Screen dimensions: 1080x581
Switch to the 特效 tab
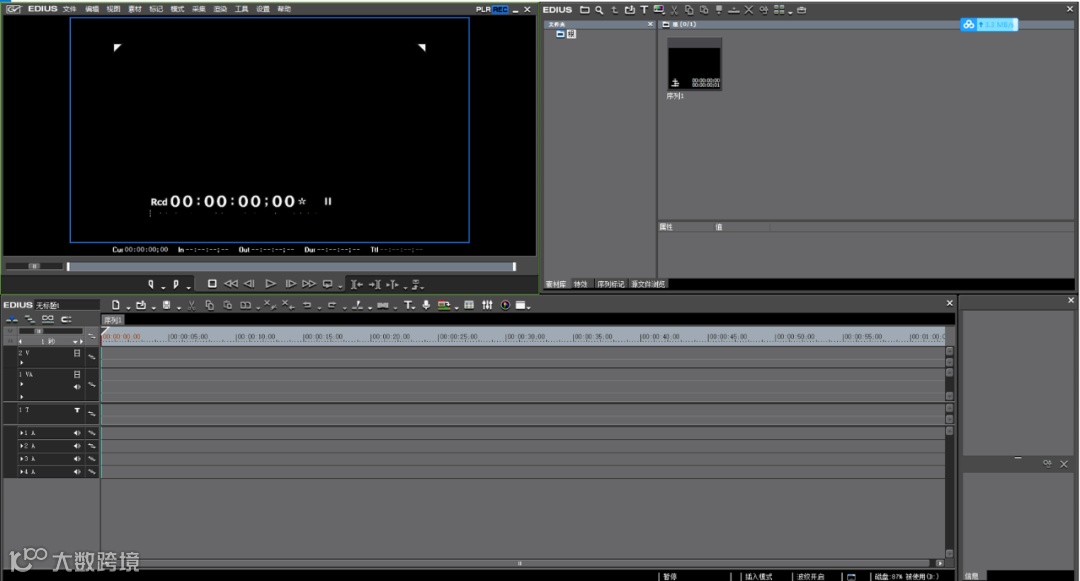[581, 284]
